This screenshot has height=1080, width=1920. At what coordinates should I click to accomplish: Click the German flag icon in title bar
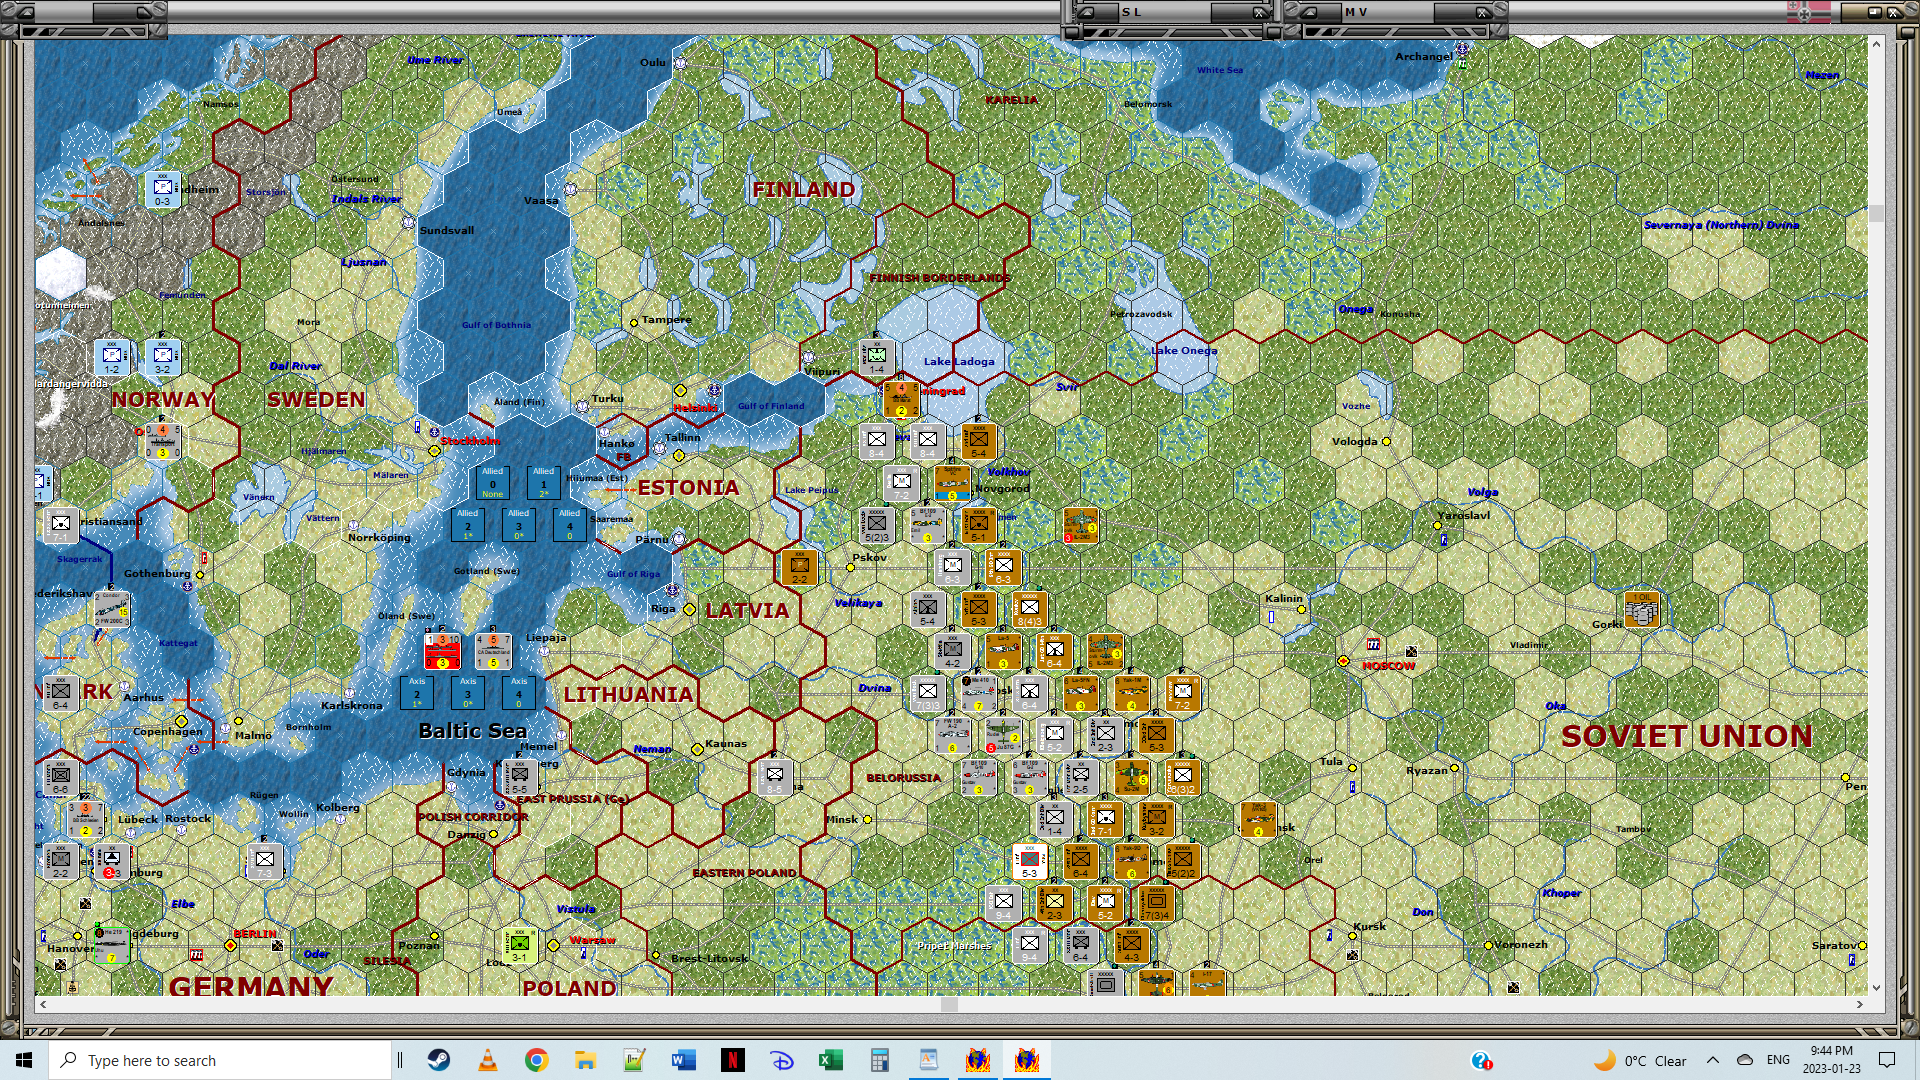[x=1809, y=12]
